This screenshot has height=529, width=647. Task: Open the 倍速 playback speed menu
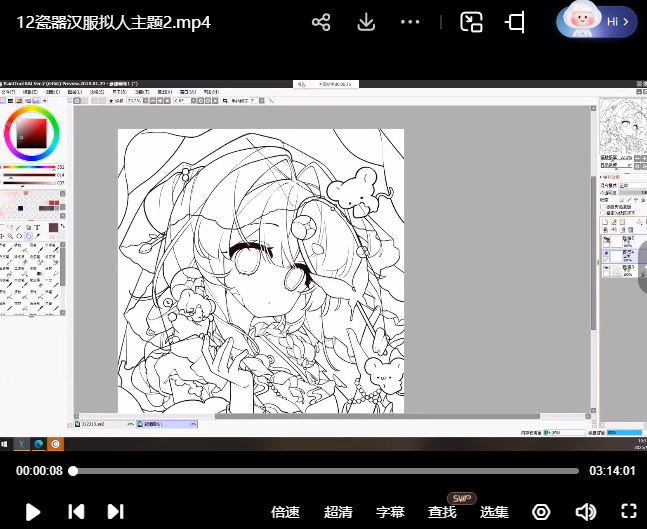(285, 512)
